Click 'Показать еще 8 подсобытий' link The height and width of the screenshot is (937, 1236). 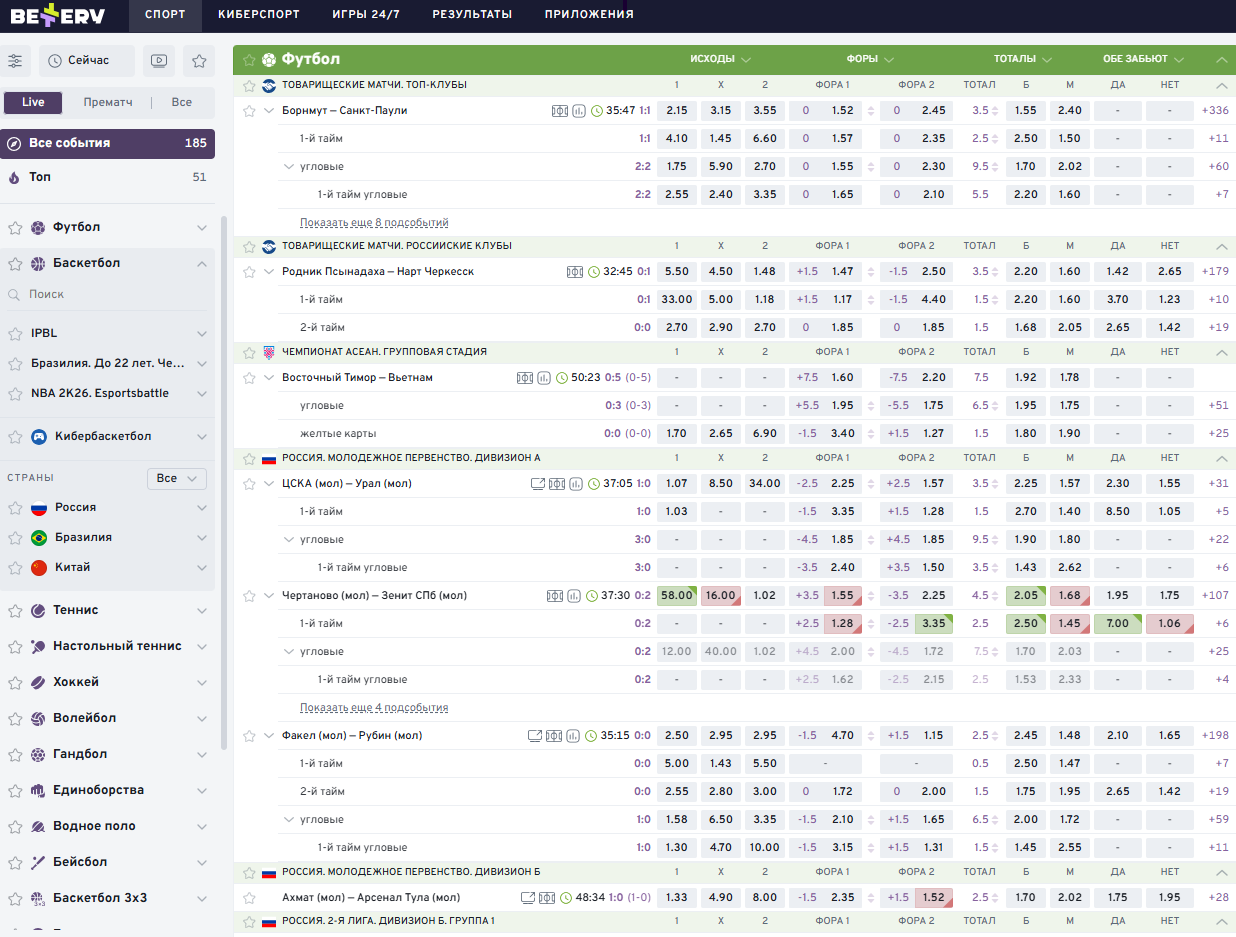pyautogui.click(x=374, y=223)
